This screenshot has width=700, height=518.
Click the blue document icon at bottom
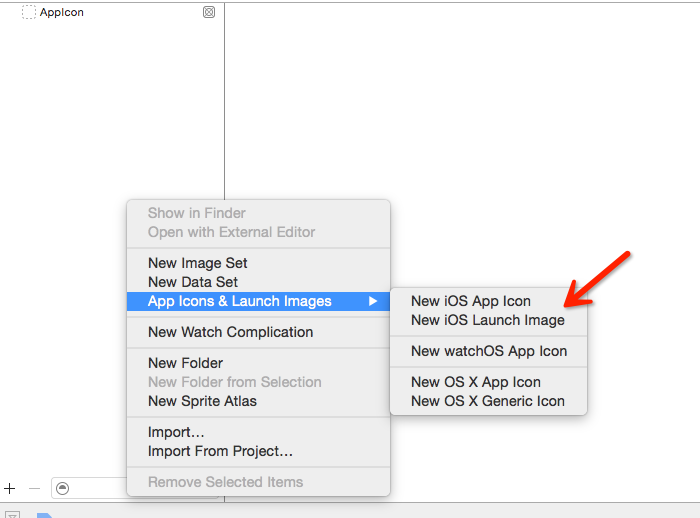point(45,515)
